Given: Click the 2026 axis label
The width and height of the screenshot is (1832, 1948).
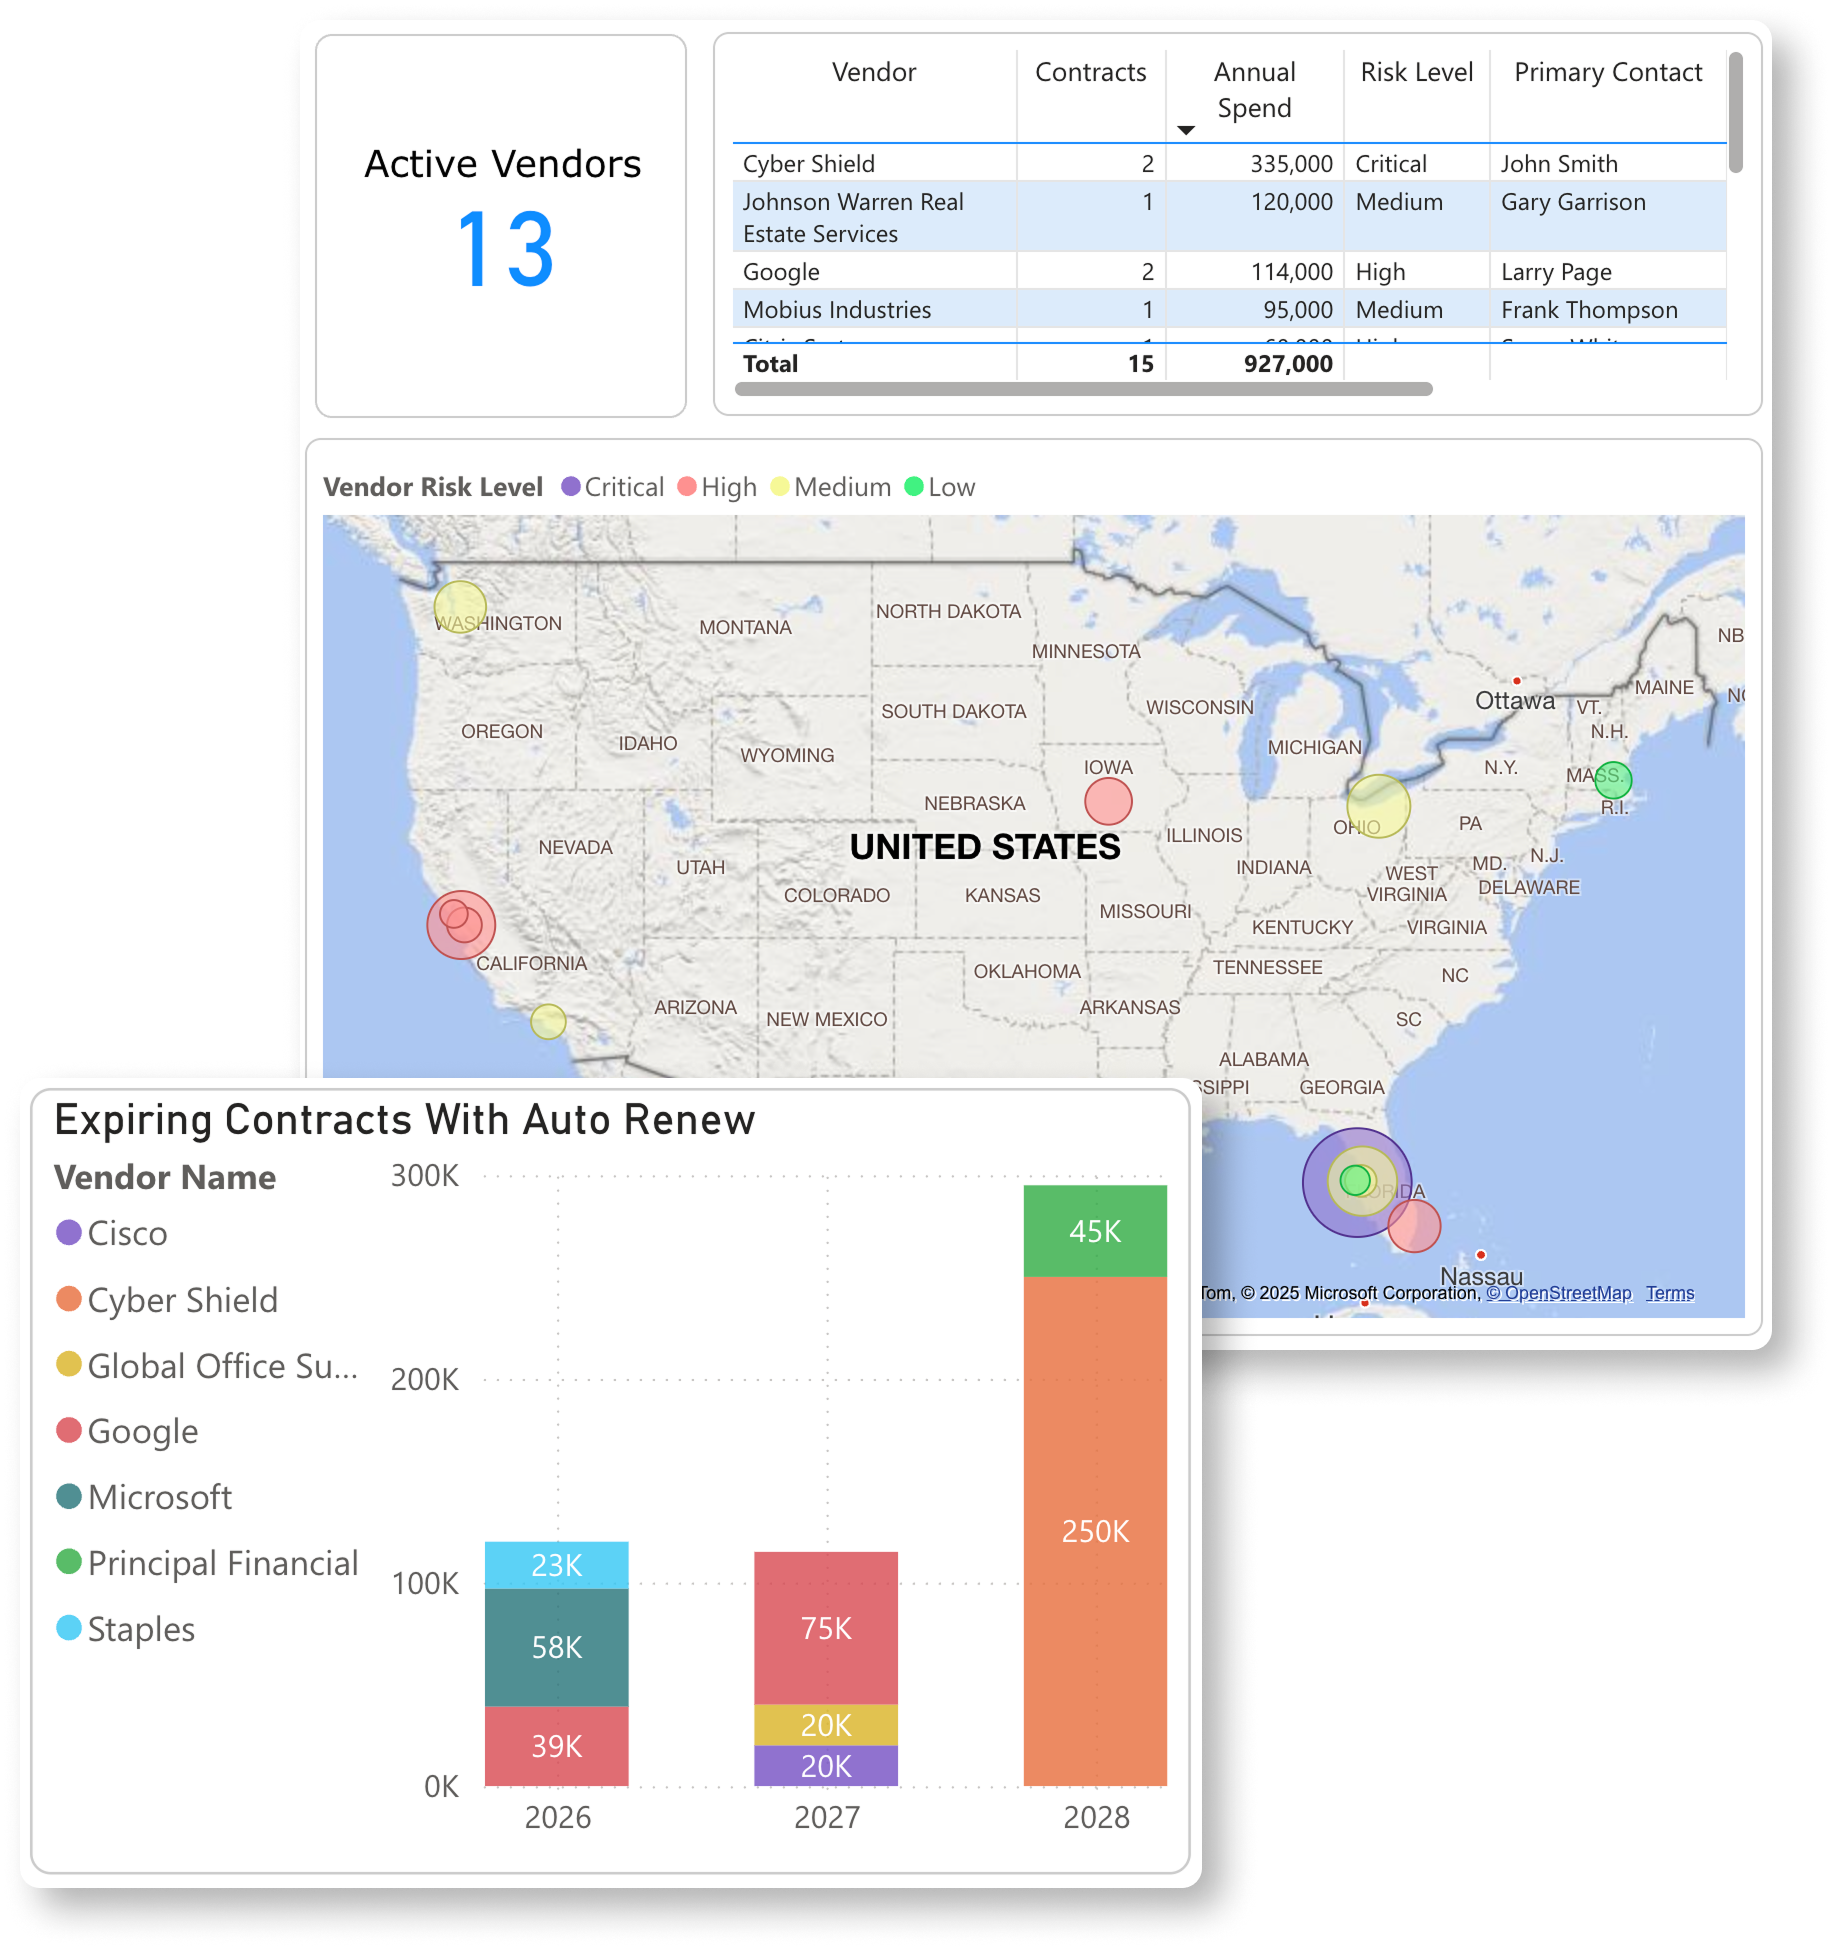Looking at the screenshot, I should tap(558, 1817).
